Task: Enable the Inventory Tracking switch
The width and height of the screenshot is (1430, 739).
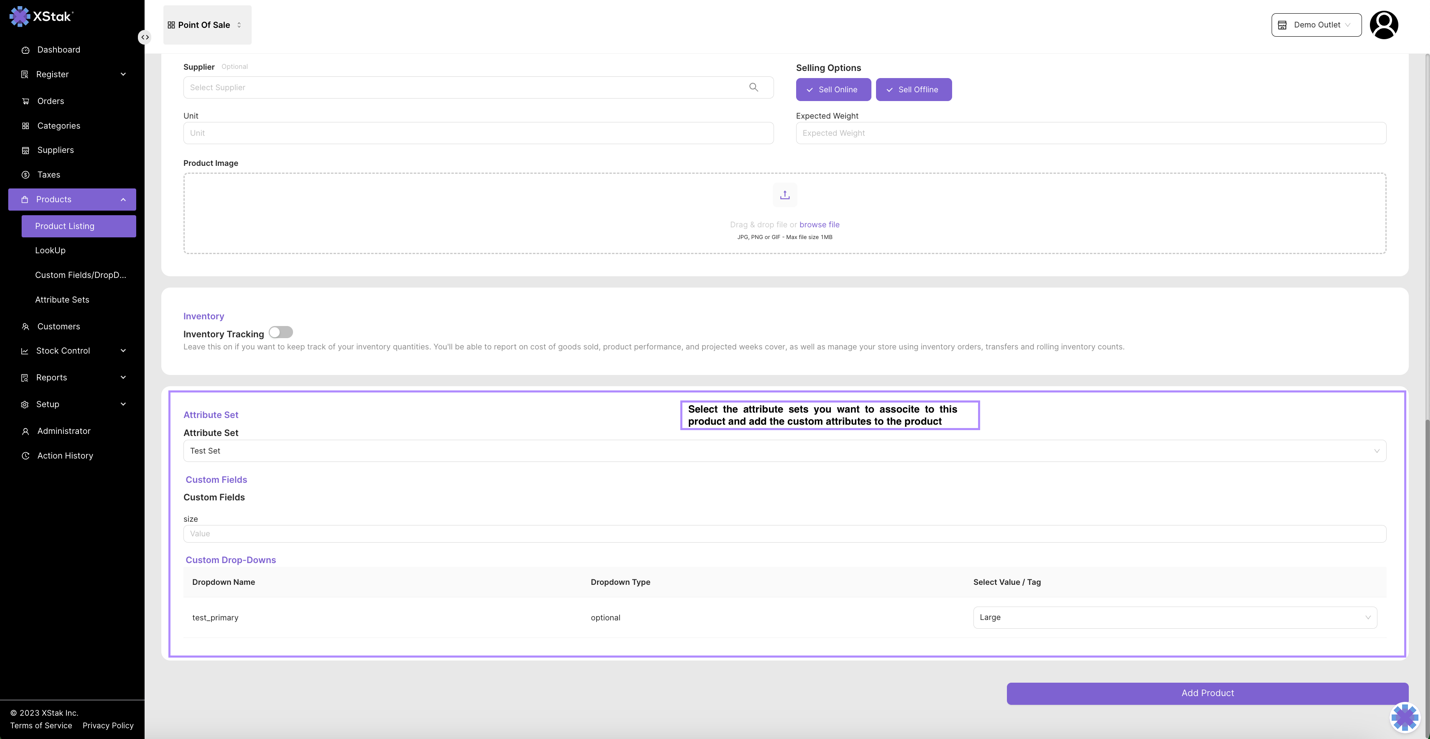Action: pyautogui.click(x=280, y=333)
